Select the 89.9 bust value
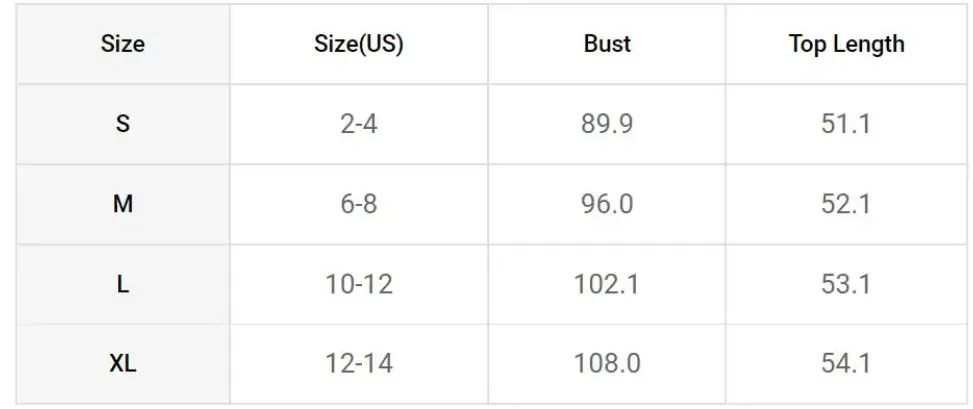 (607, 124)
